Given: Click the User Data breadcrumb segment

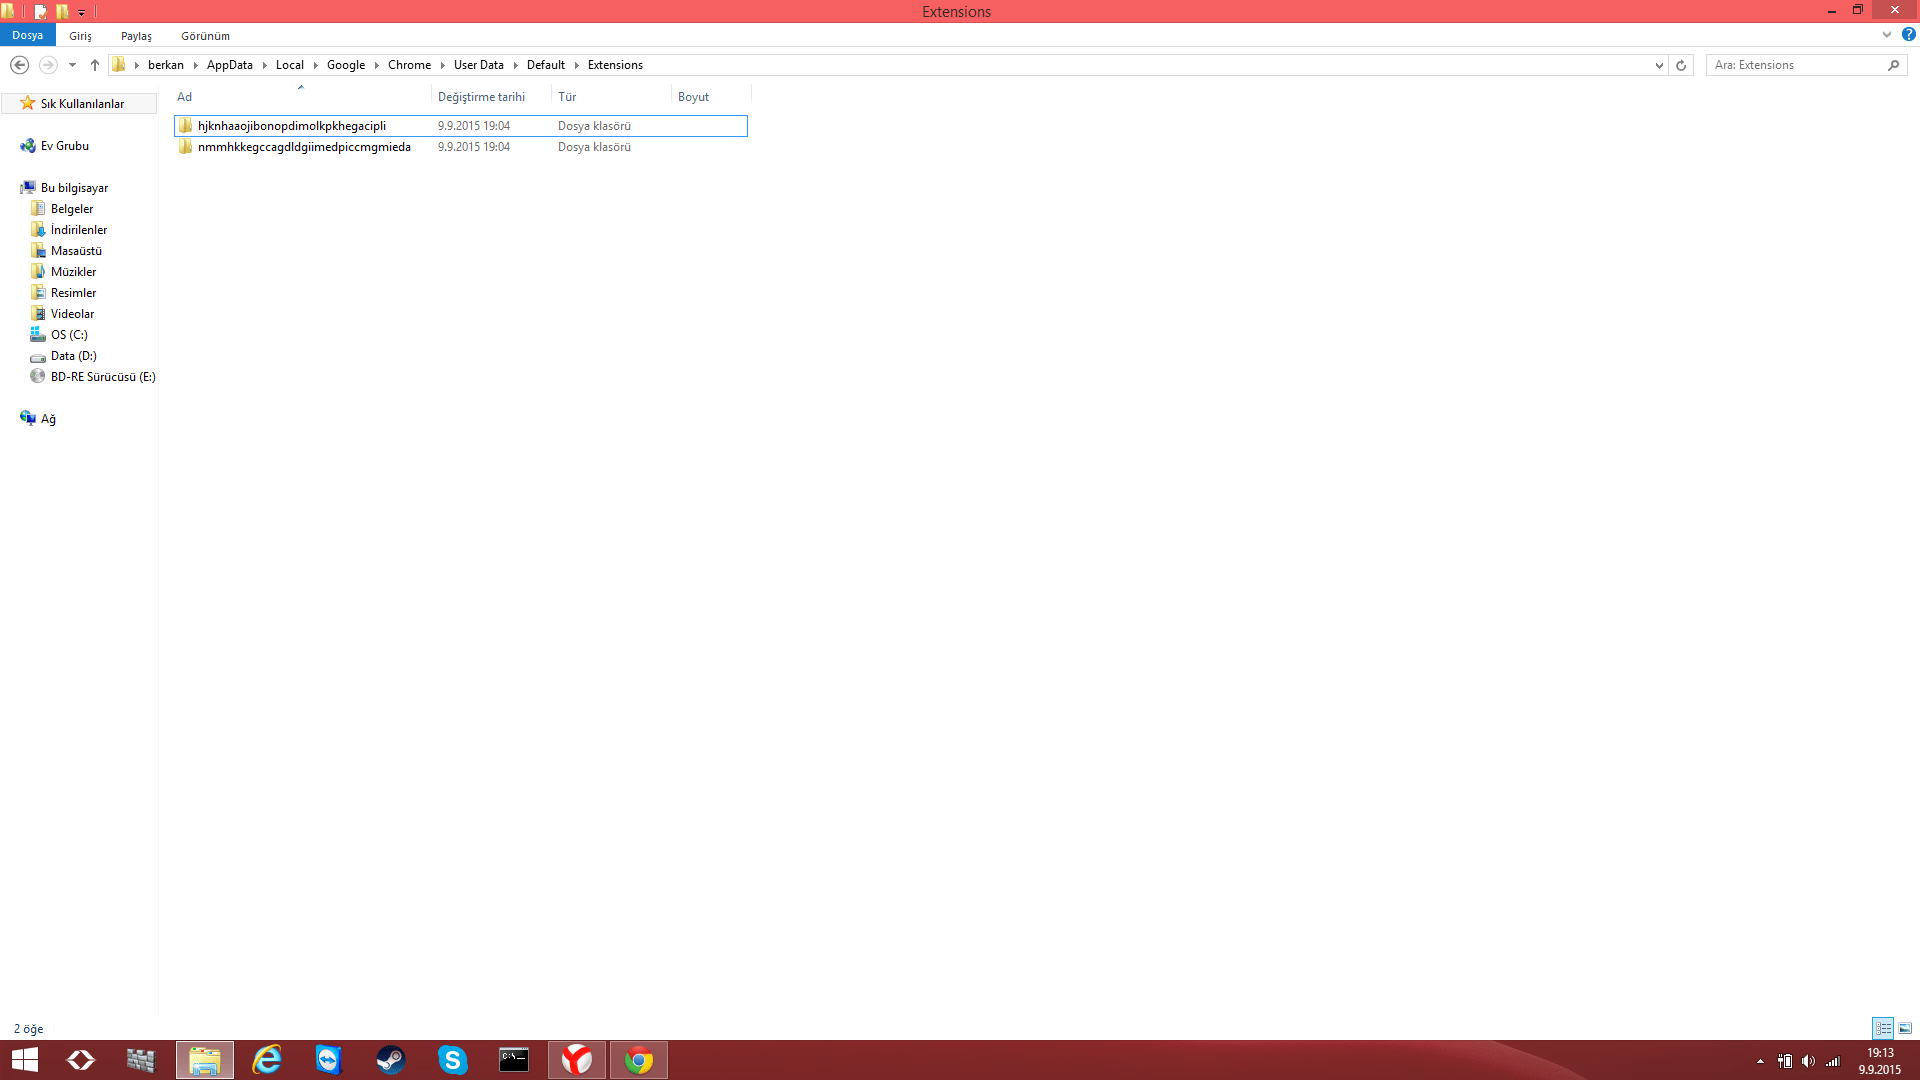Looking at the screenshot, I should (478, 65).
